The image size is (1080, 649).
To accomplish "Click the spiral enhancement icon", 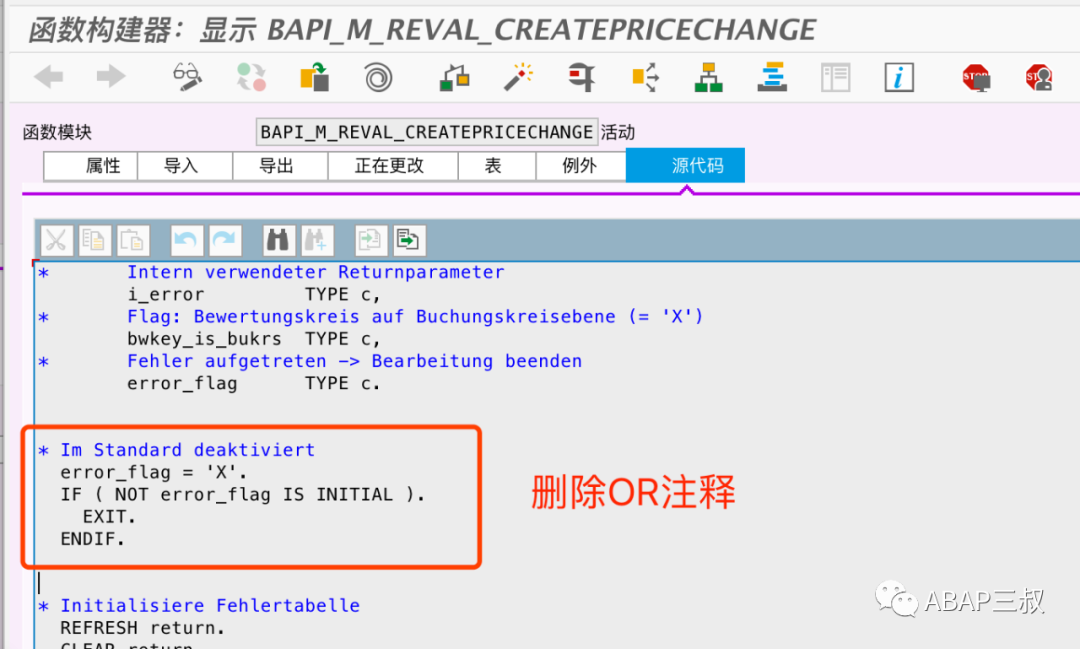I will (x=378, y=77).
